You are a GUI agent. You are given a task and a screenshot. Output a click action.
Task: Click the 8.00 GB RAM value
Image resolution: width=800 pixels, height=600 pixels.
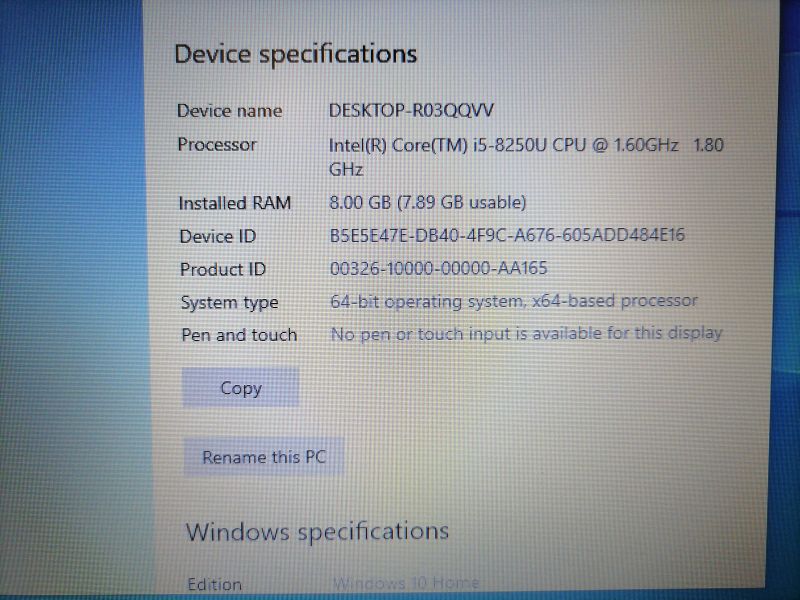428,203
